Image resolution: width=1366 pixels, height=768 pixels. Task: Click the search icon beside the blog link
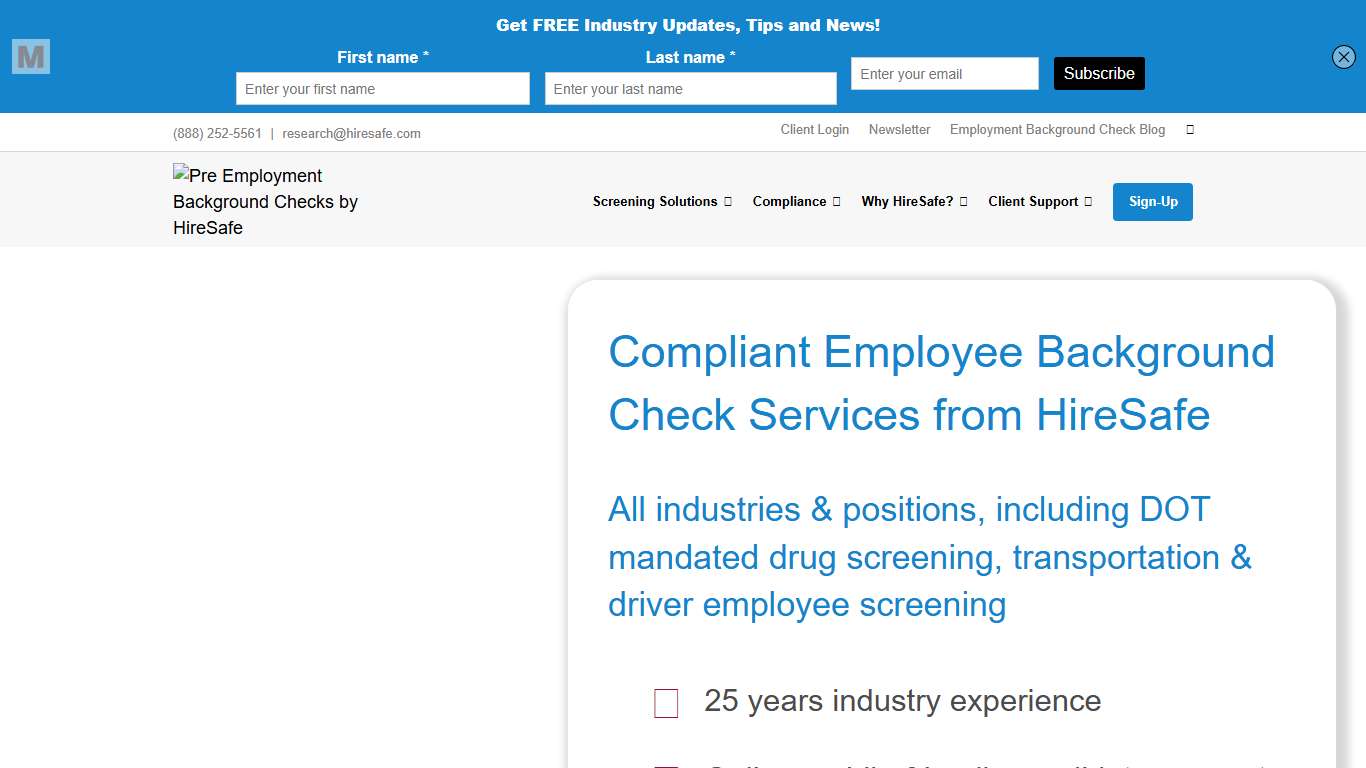[1189, 129]
